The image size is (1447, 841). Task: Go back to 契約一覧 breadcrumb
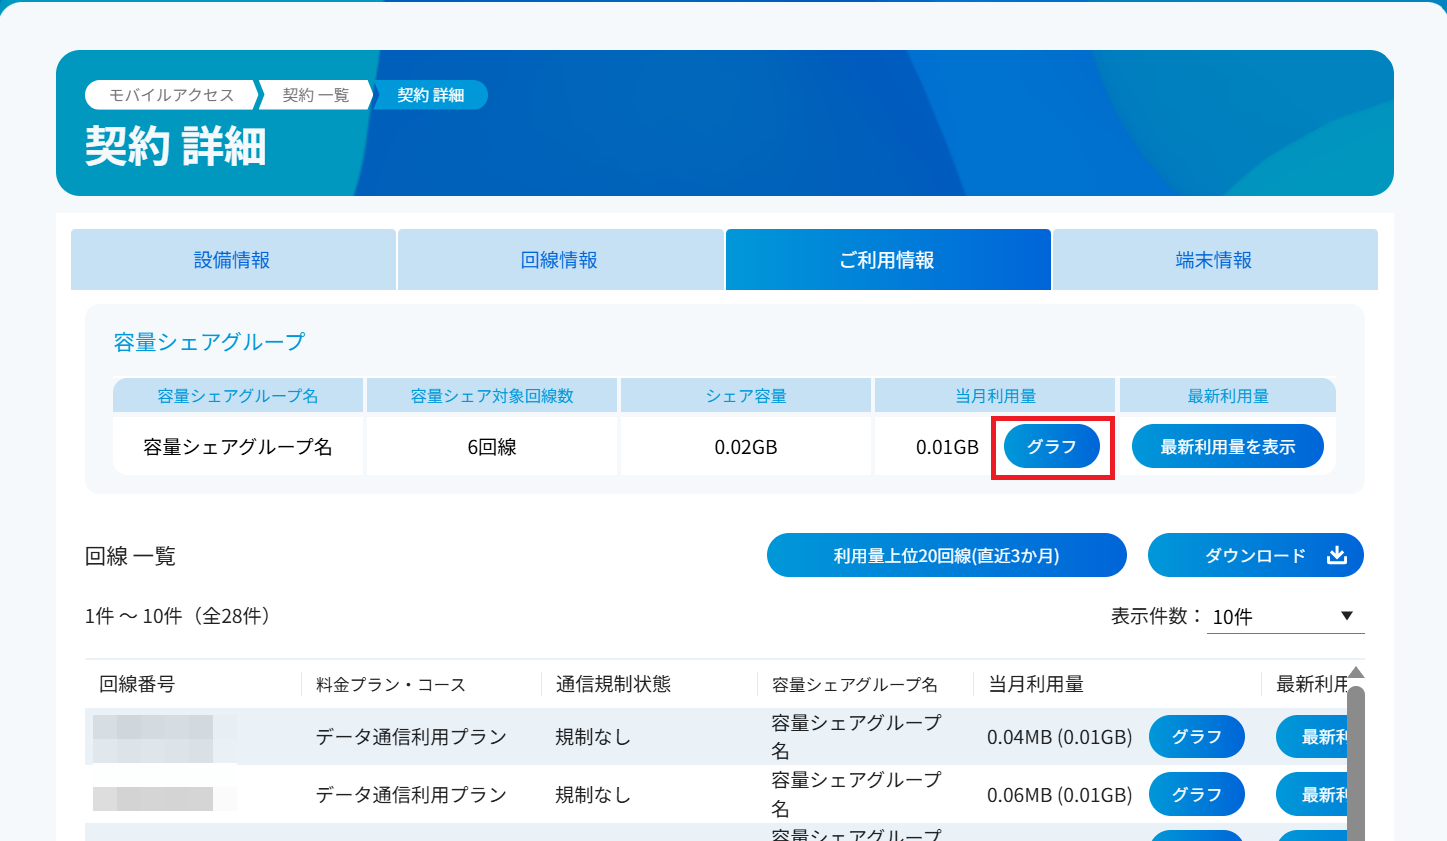click(316, 95)
